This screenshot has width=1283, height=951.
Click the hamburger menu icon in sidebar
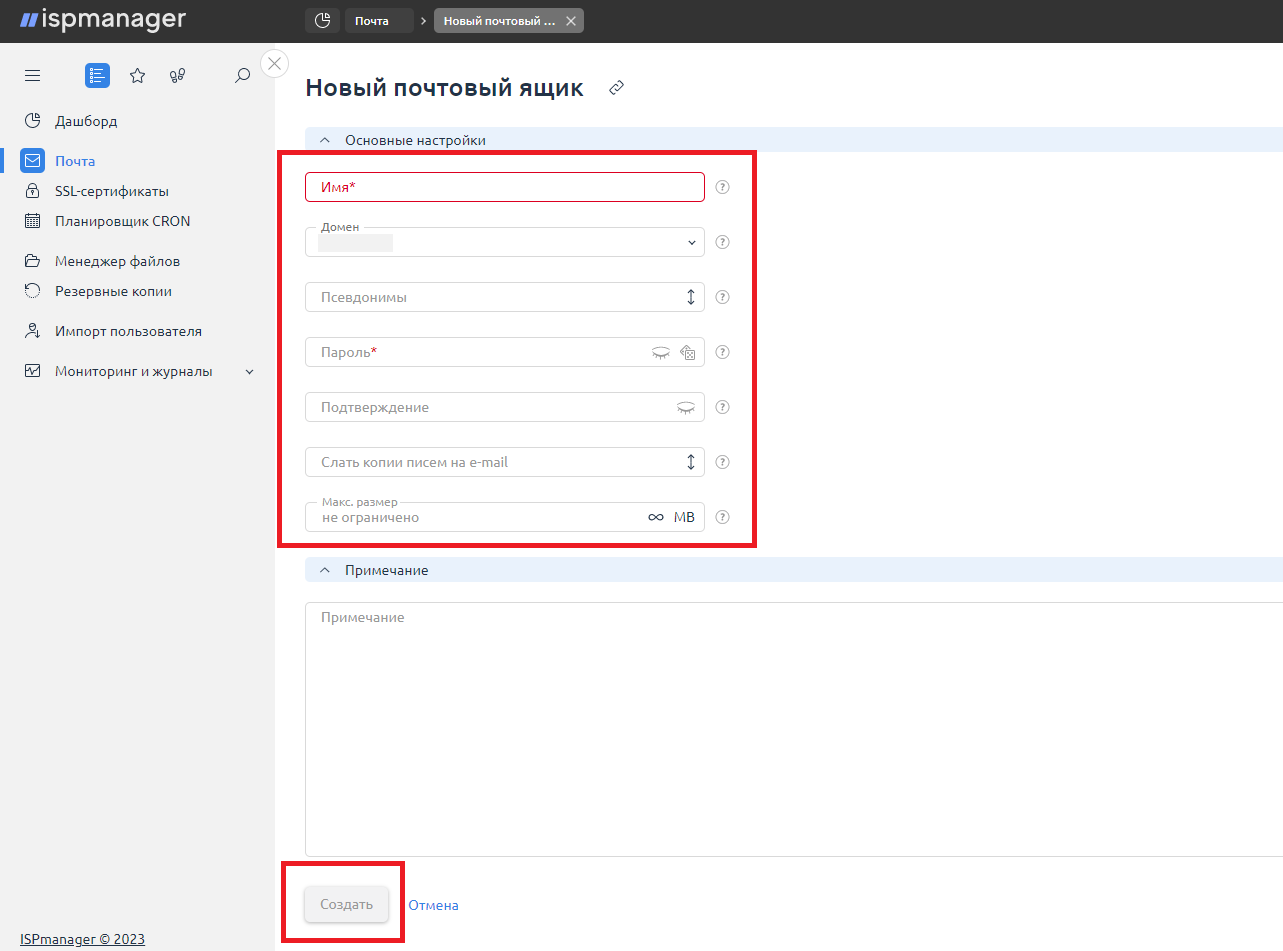pos(33,76)
